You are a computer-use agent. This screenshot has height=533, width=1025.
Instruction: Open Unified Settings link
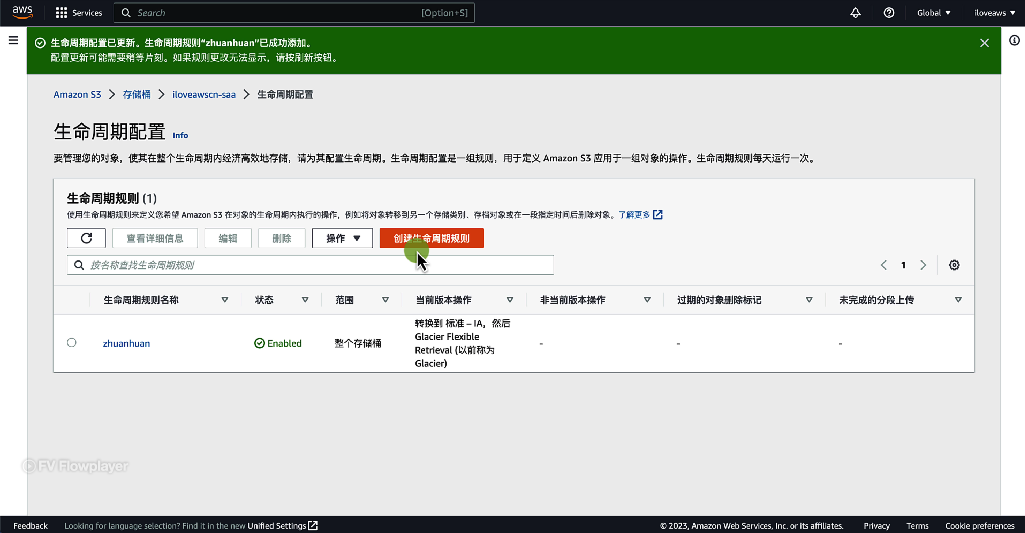pos(282,526)
